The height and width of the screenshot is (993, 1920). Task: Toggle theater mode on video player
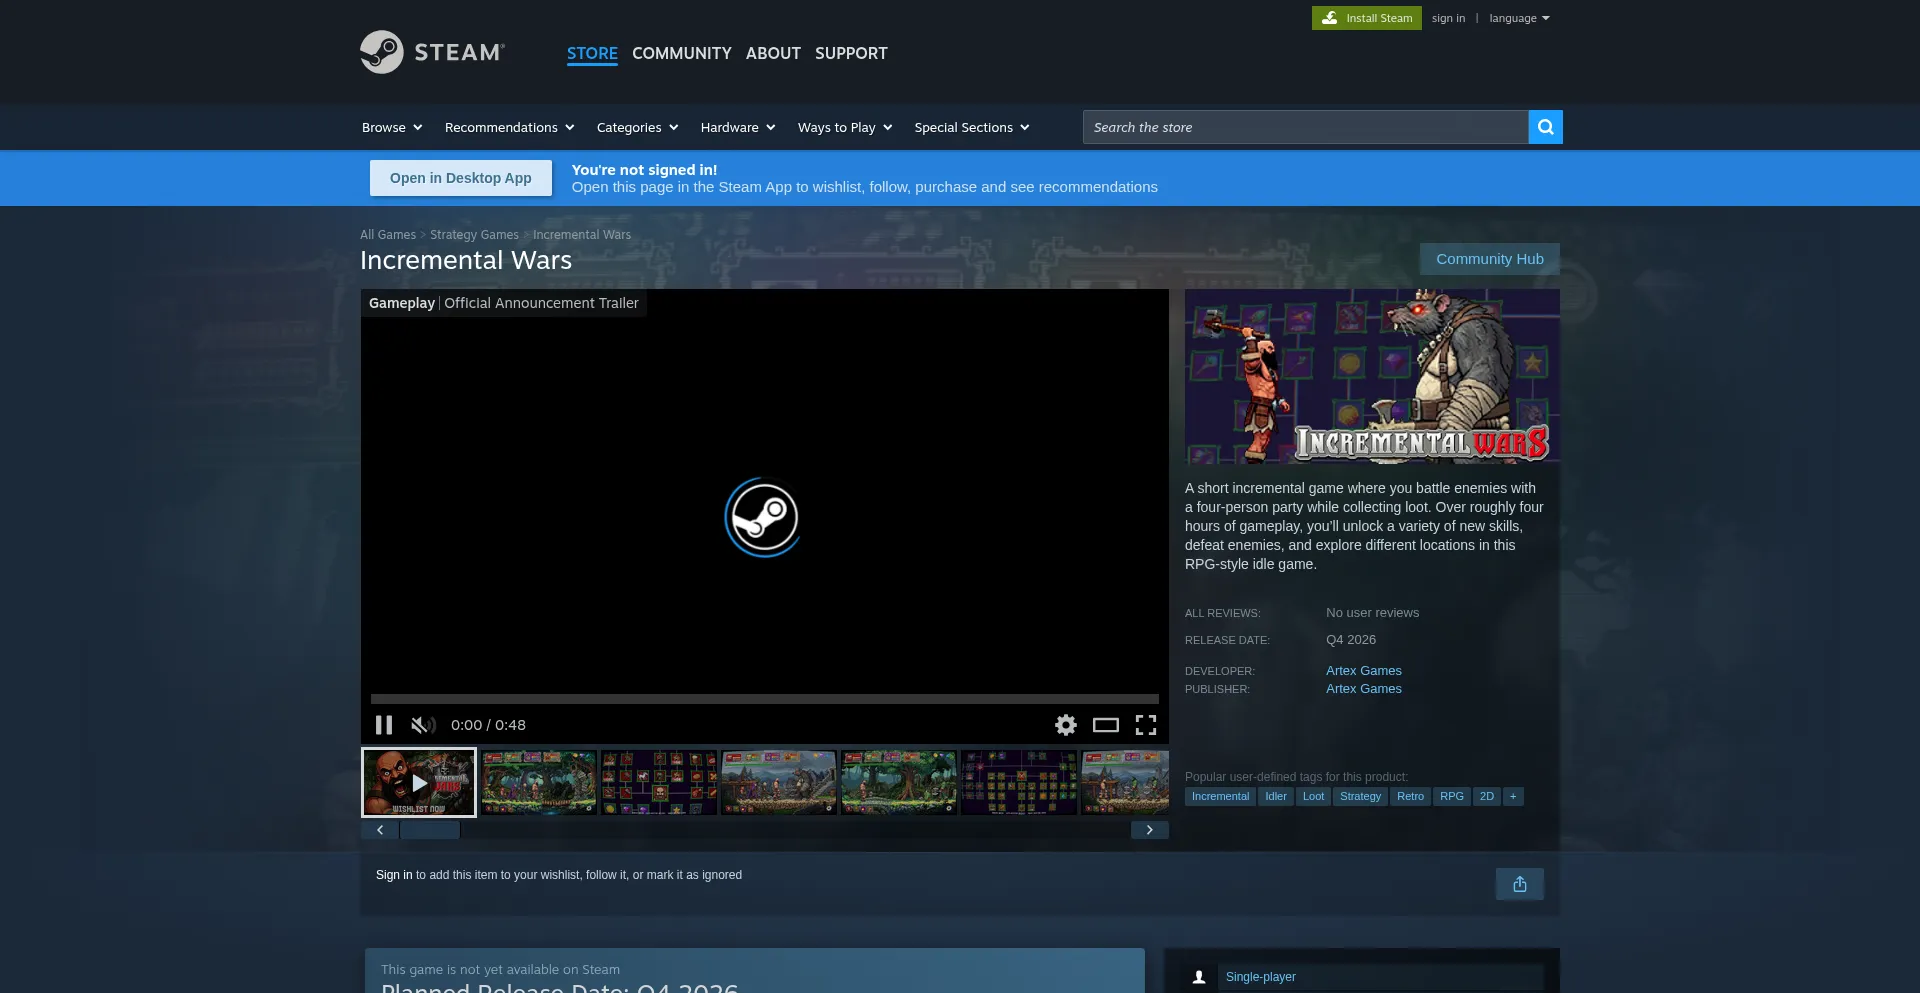(x=1106, y=725)
